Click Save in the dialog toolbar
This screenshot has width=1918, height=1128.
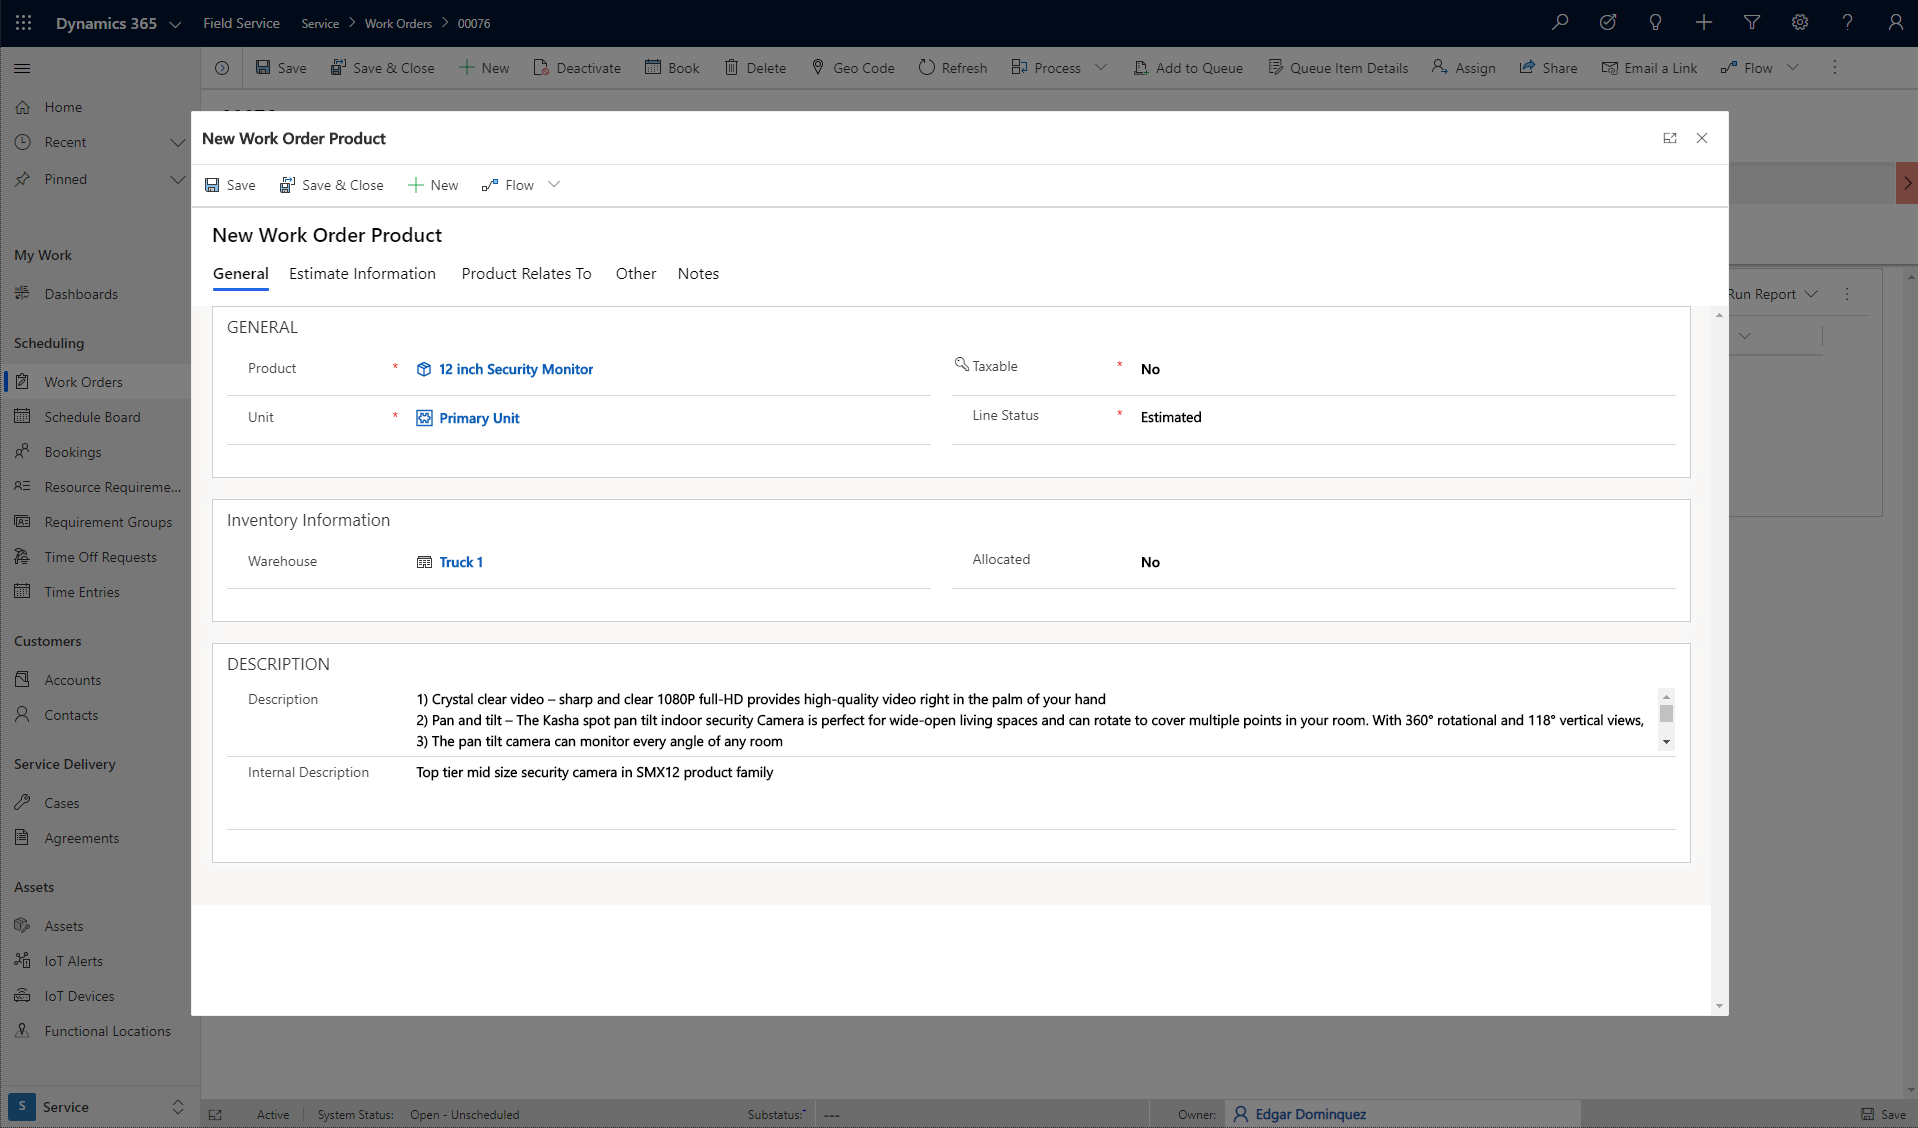point(230,185)
